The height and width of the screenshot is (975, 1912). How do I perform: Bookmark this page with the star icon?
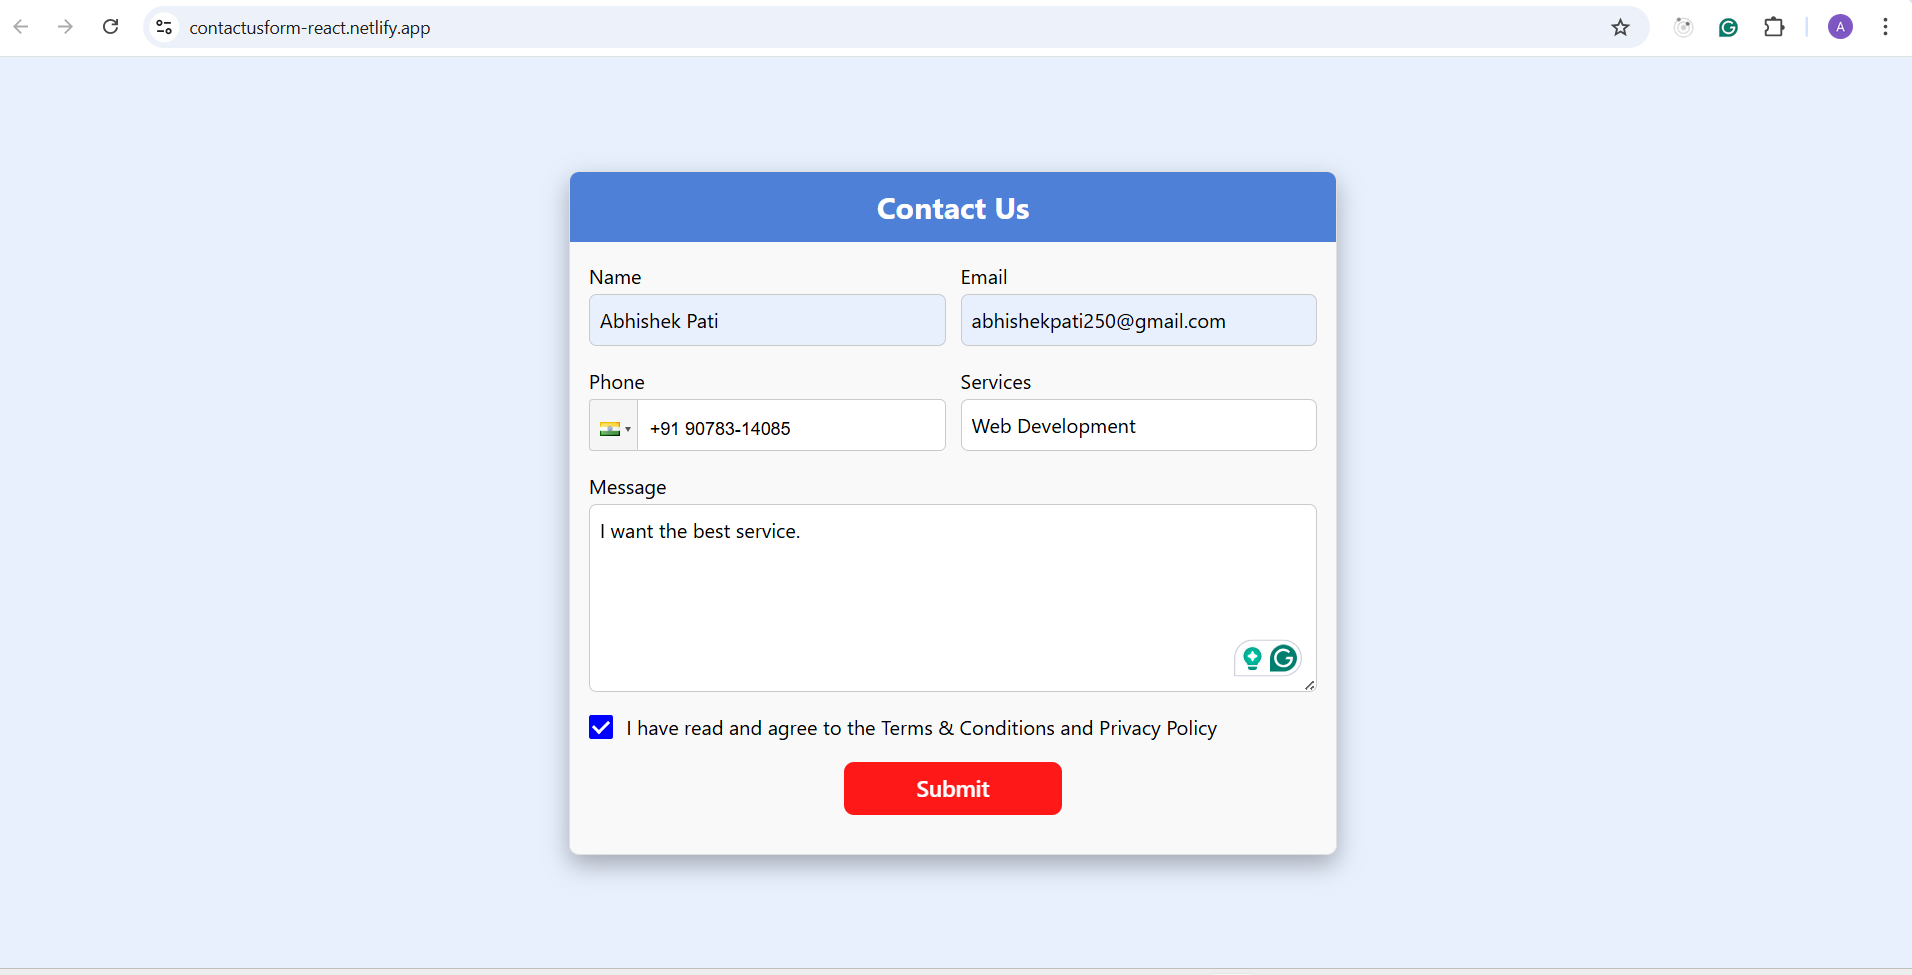pos(1620,27)
